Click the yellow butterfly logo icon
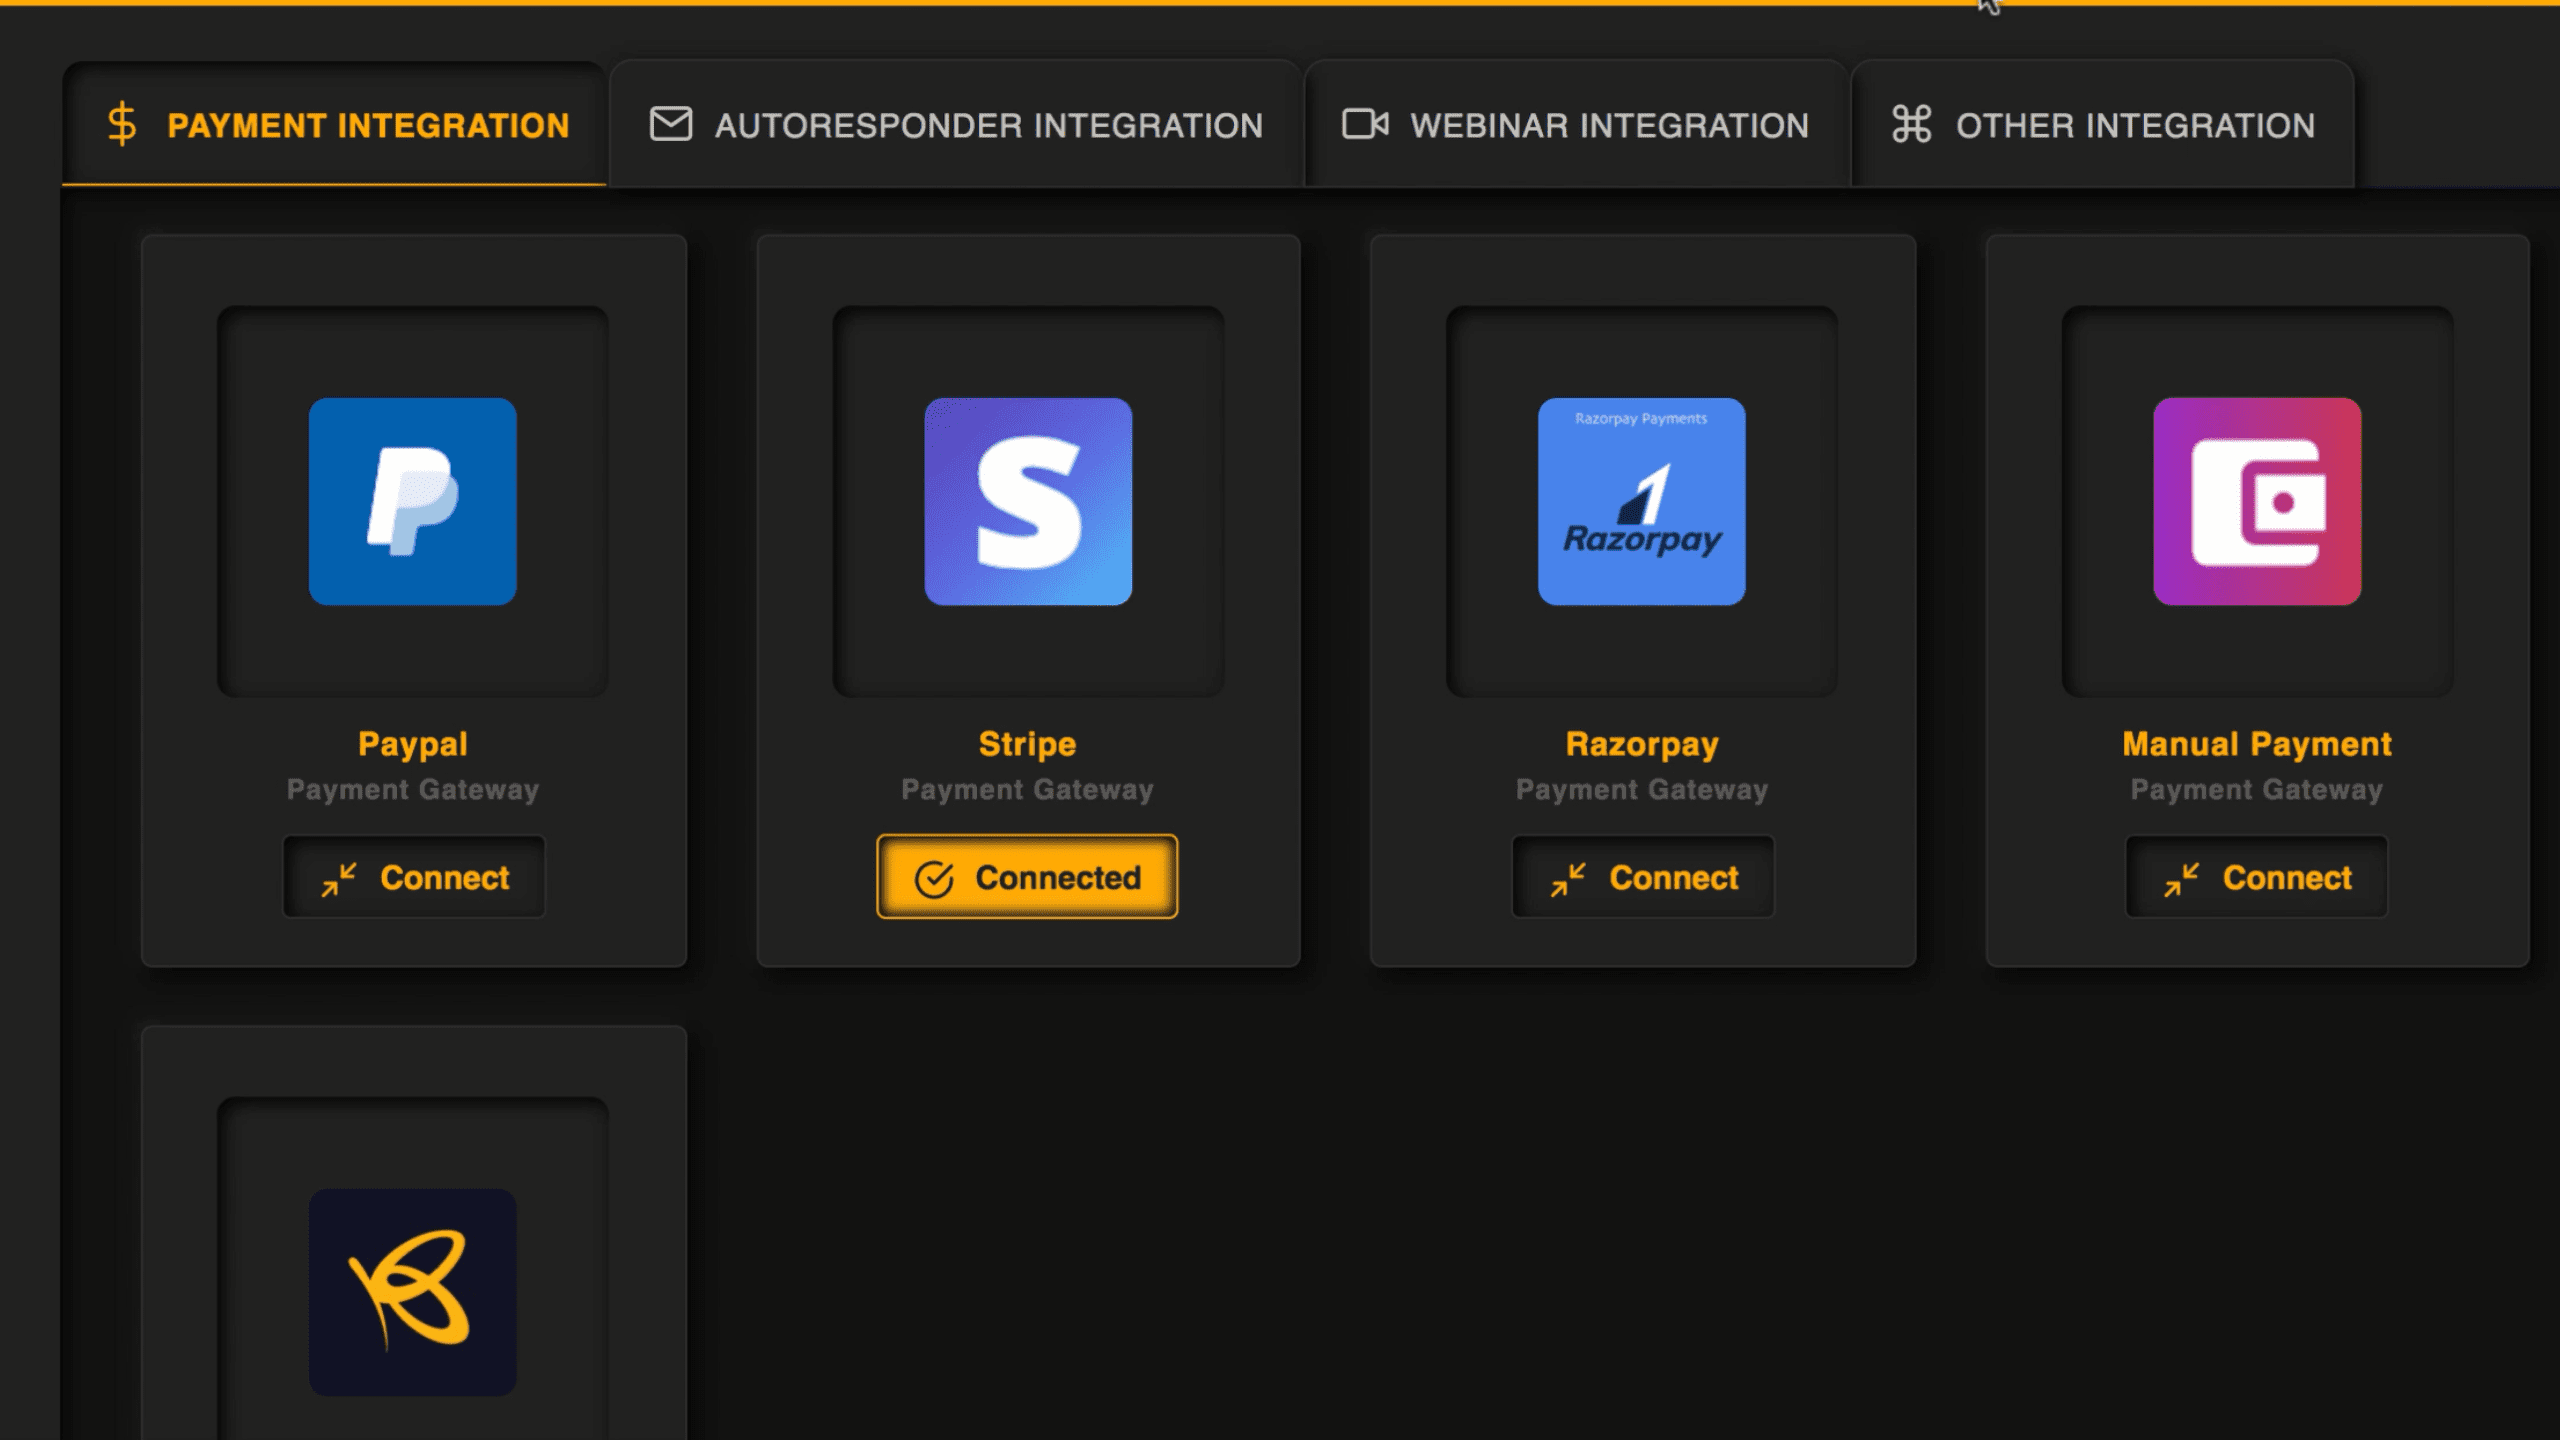 point(412,1291)
